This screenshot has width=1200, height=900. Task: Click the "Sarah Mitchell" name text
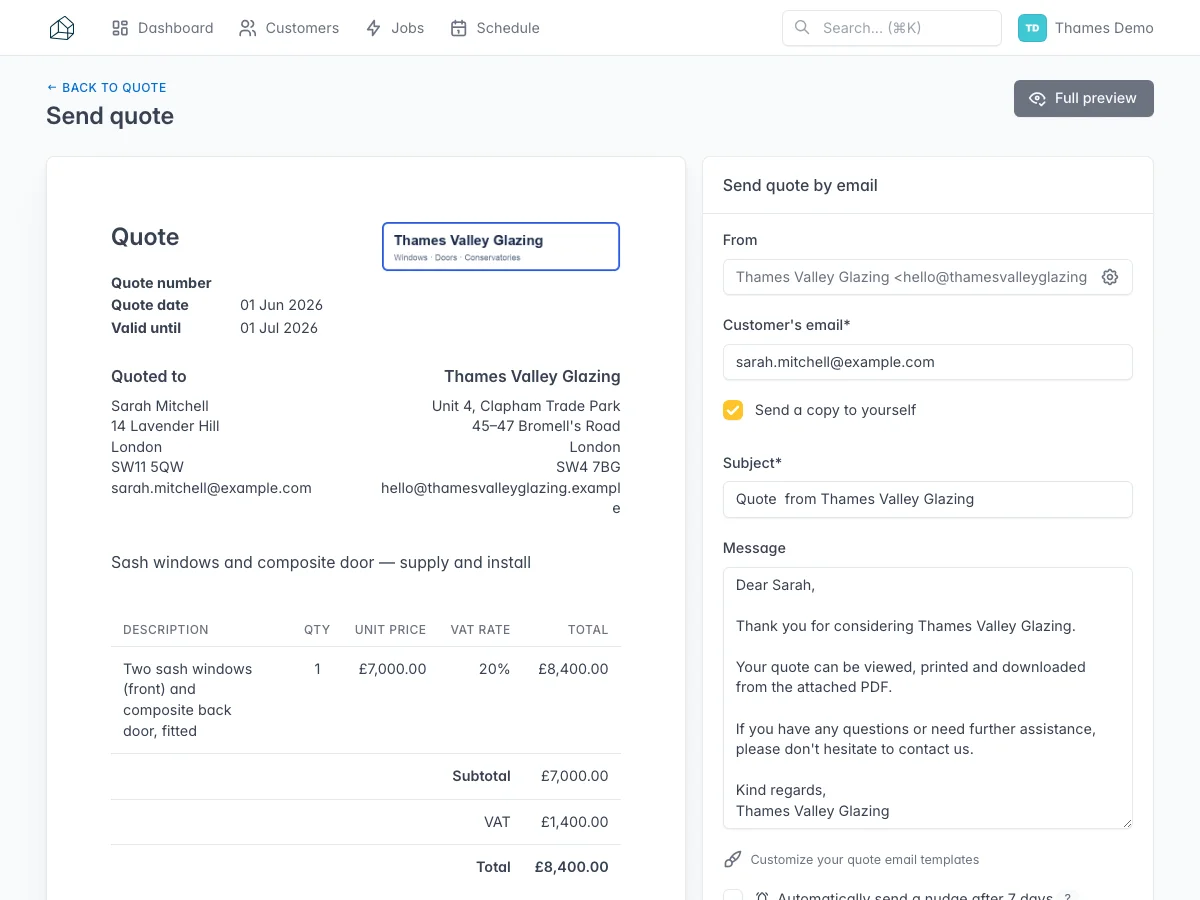click(x=160, y=406)
